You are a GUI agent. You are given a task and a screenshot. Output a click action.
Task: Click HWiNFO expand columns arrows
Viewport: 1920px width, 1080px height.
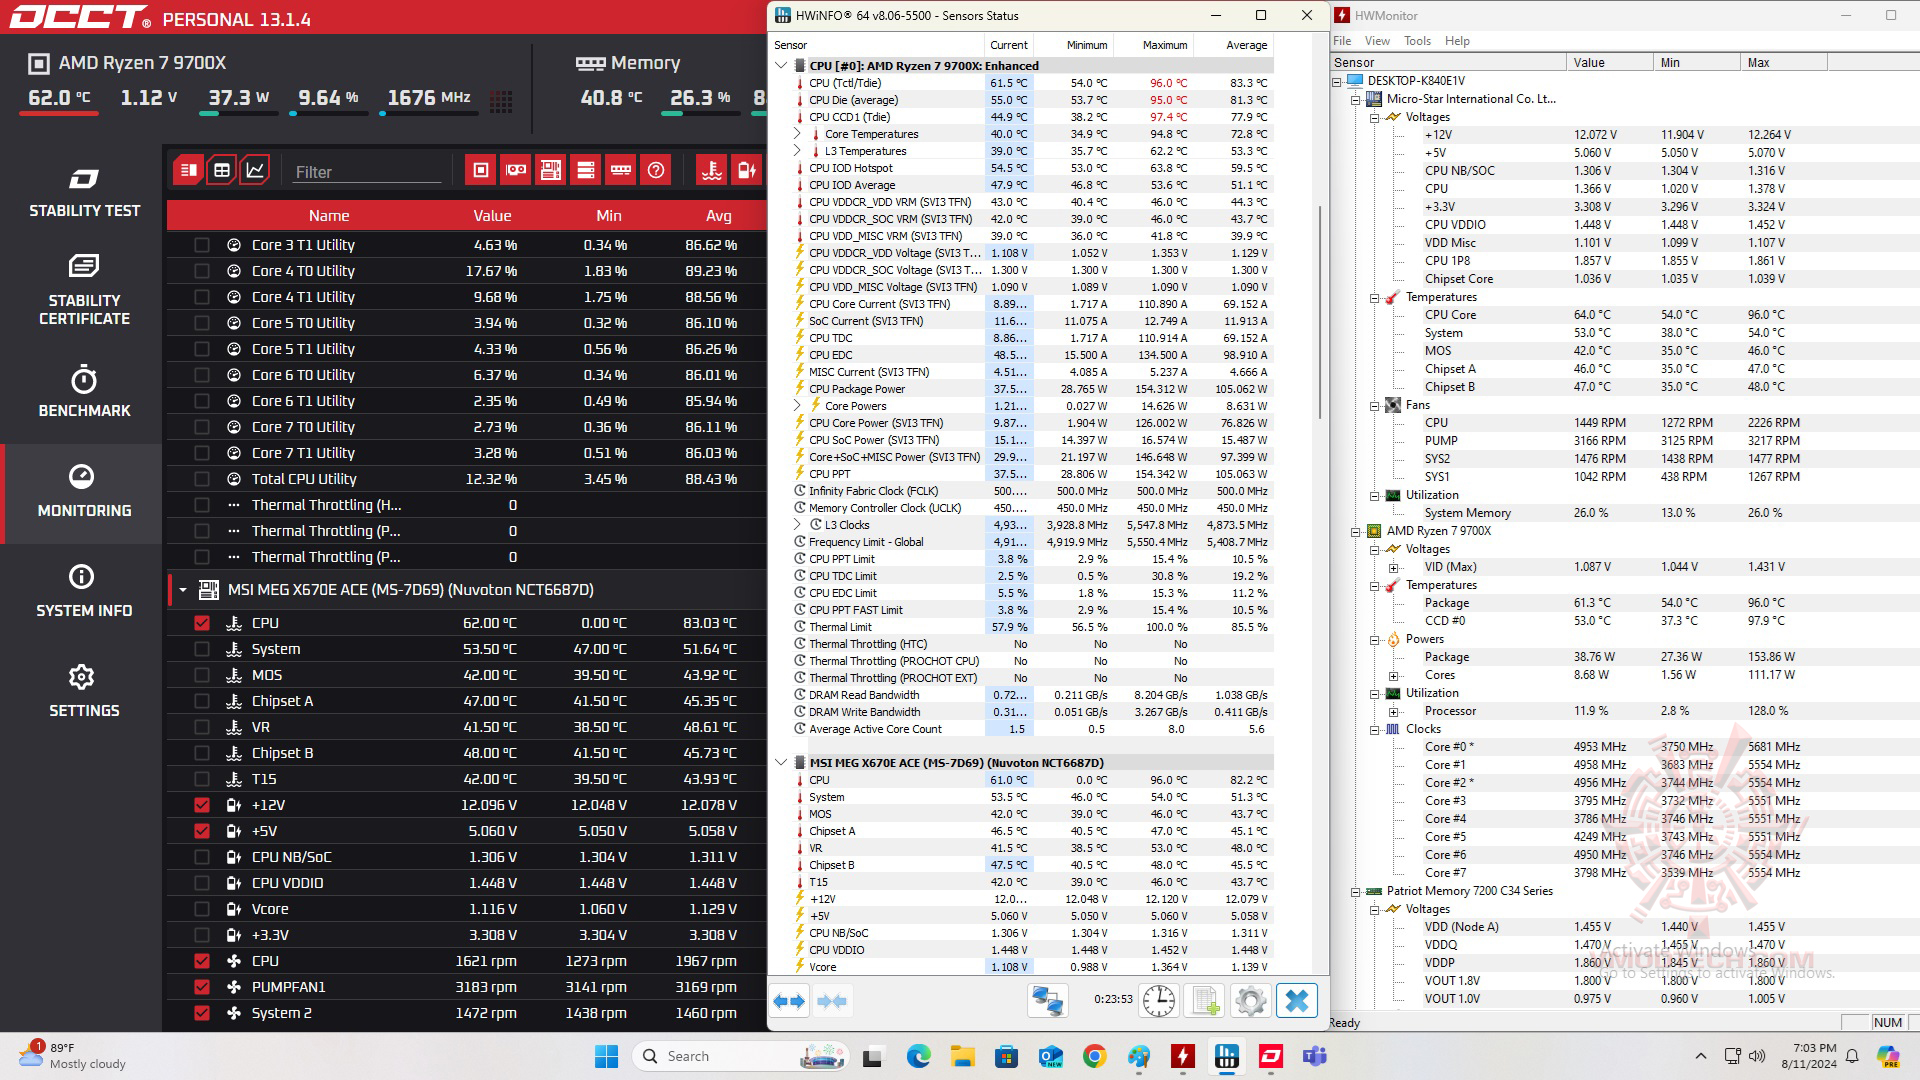[789, 1001]
